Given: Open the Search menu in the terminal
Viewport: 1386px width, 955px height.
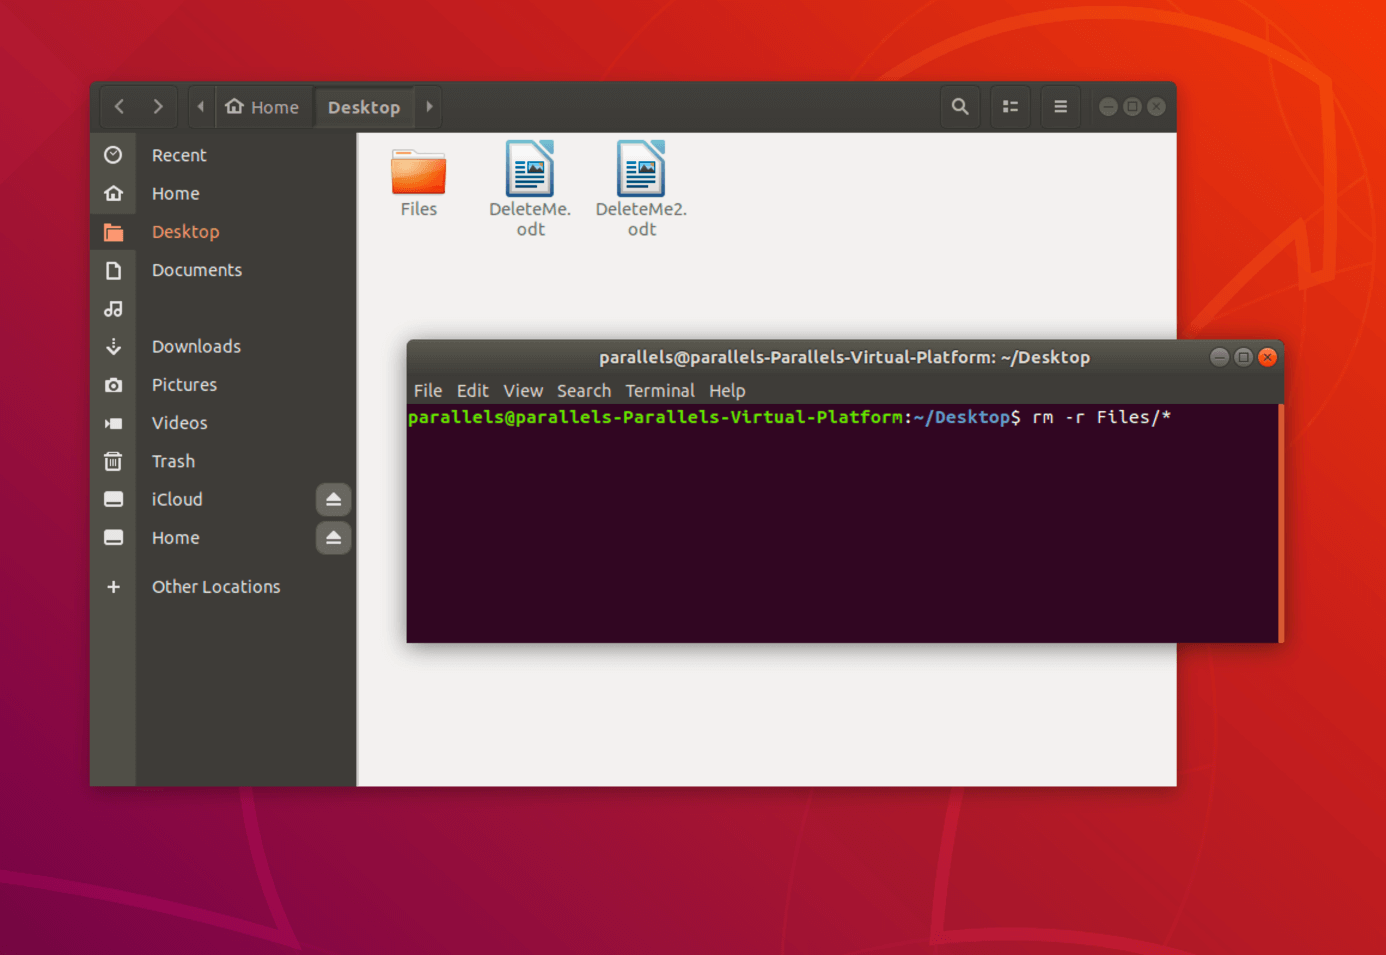Looking at the screenshot, I should point(583,390).
